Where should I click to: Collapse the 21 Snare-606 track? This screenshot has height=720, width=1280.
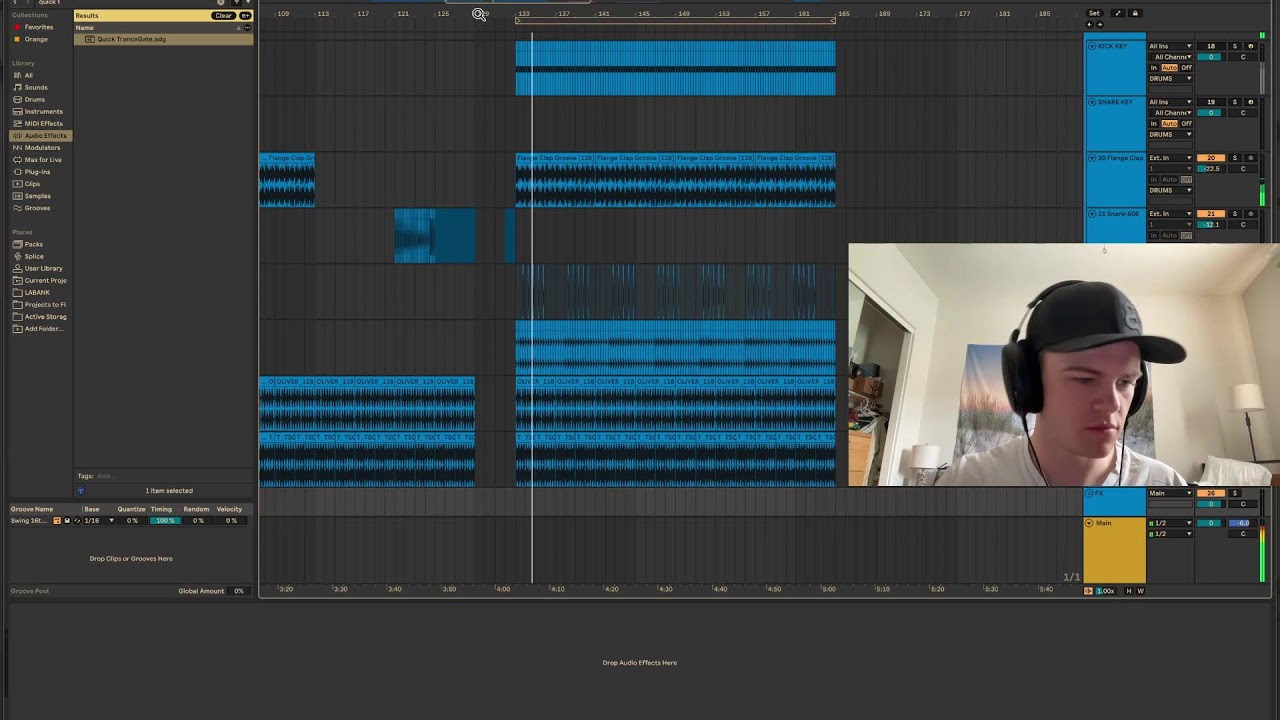(x=1092, y=214)
